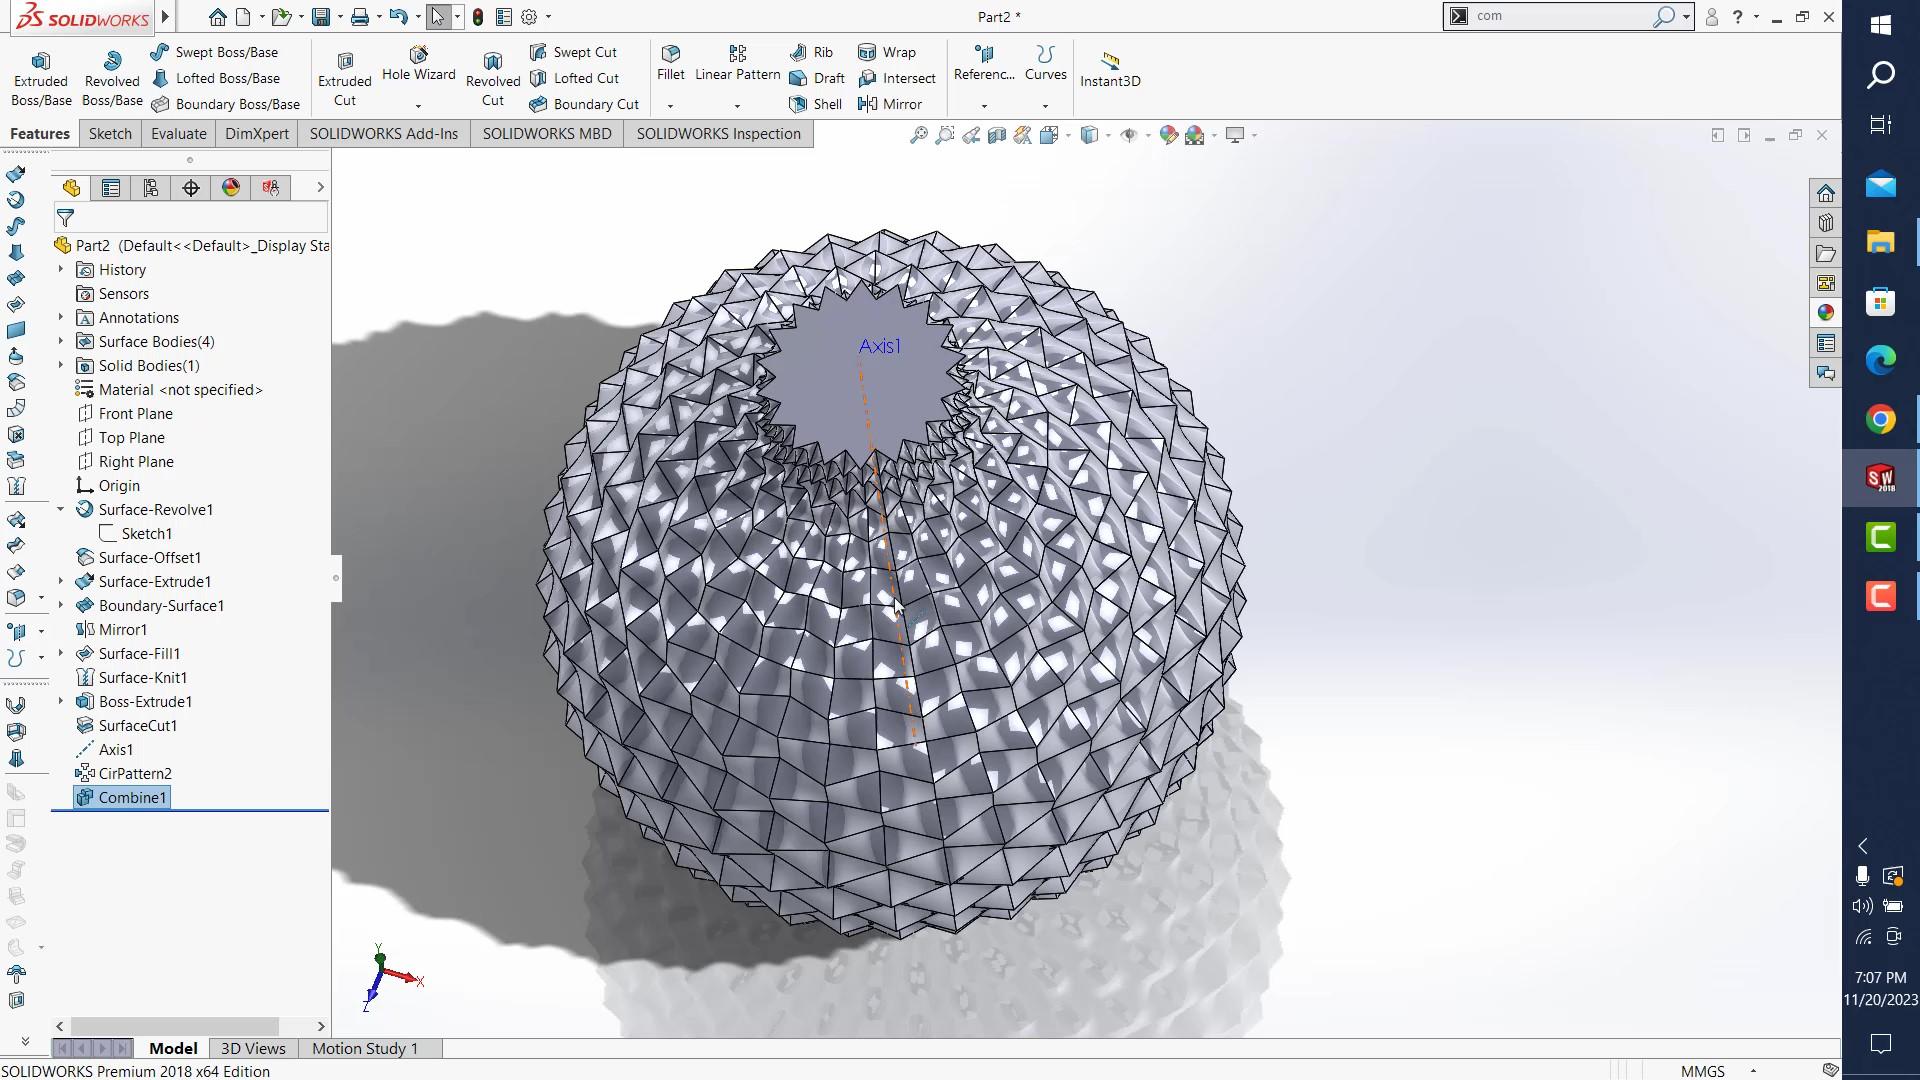Viewport: 1920px width, 1080px height.
Task: Click the command search input field
Action: pyautogui.click(x=1558, y=16)
